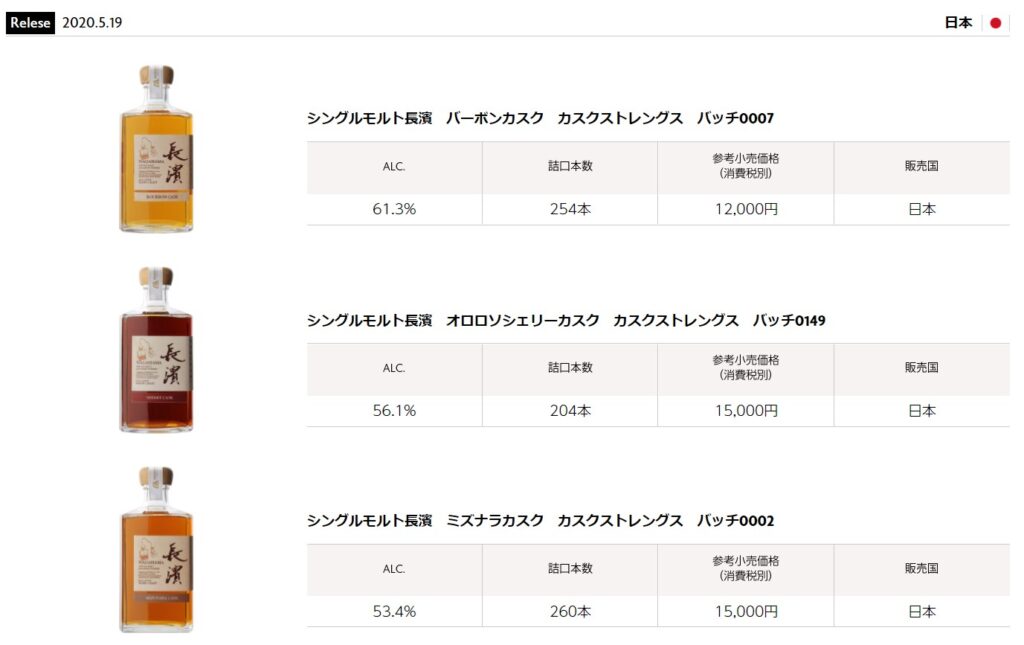Select the 12,000円 price cell
Screen dimensions: 1024x645
(746, 209)
